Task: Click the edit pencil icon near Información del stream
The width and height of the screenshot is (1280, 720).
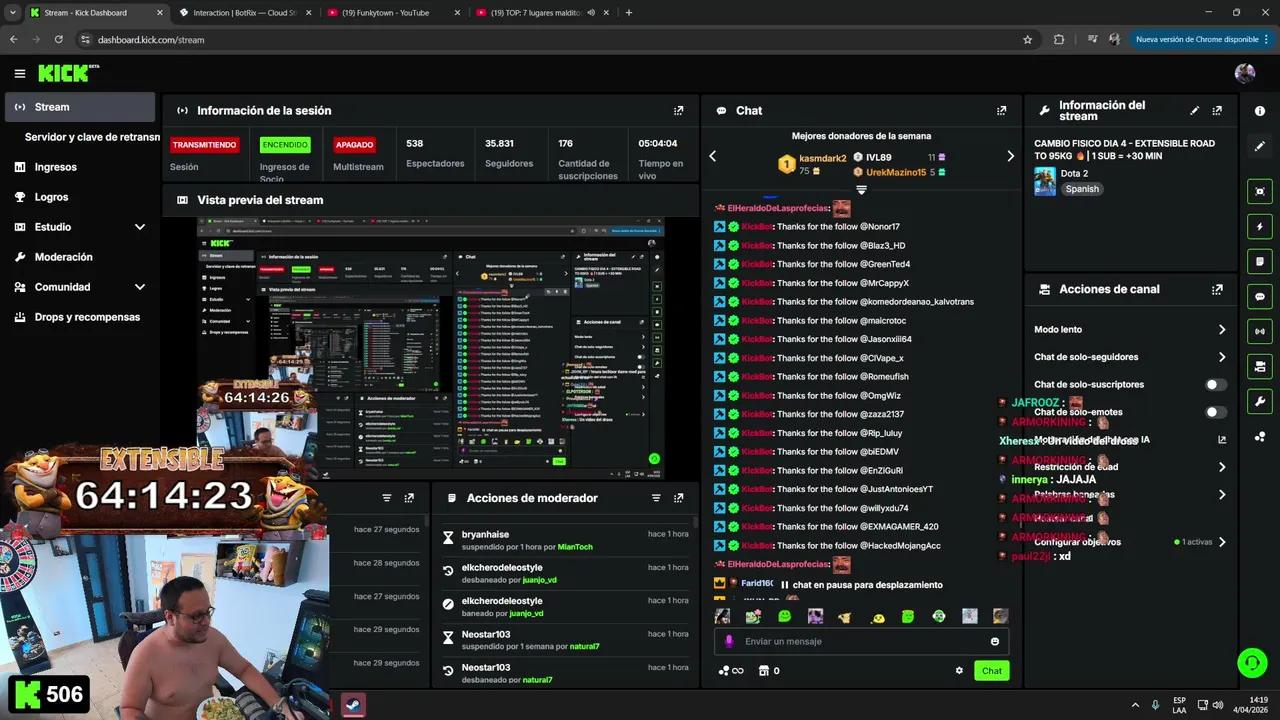Action: pos(1193,111)
